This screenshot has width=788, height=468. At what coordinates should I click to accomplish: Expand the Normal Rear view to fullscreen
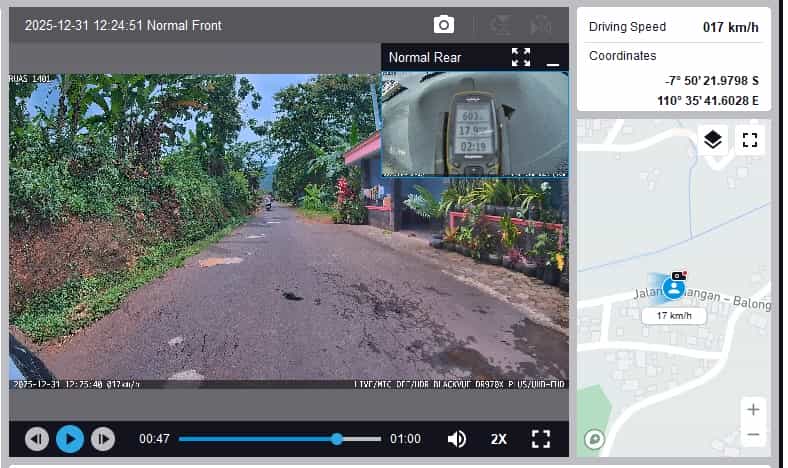tap(521, 57)
